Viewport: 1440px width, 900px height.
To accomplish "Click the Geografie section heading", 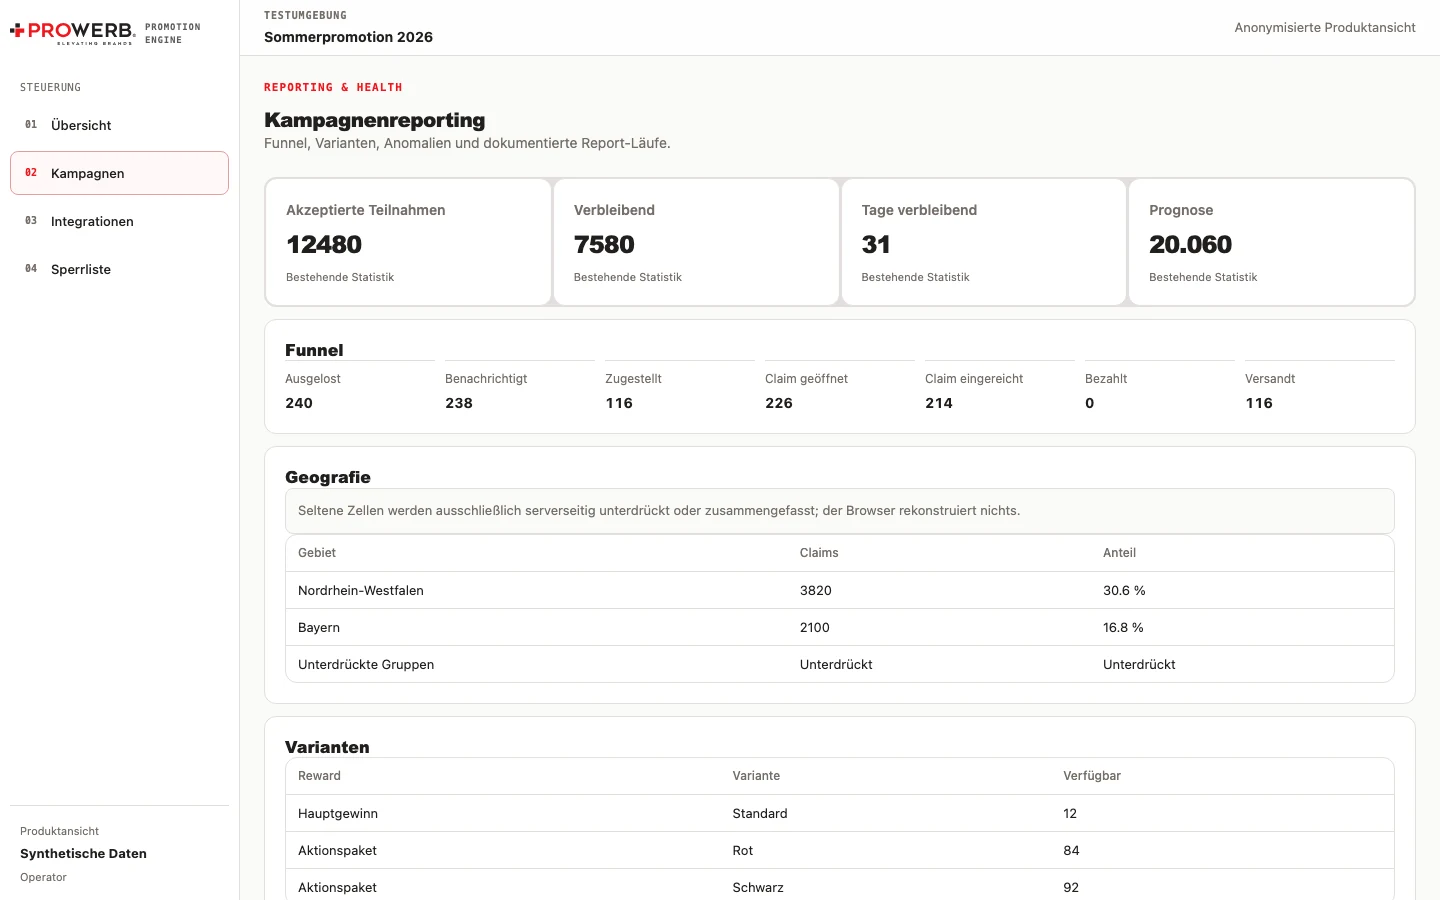I will tap(328, 477).
